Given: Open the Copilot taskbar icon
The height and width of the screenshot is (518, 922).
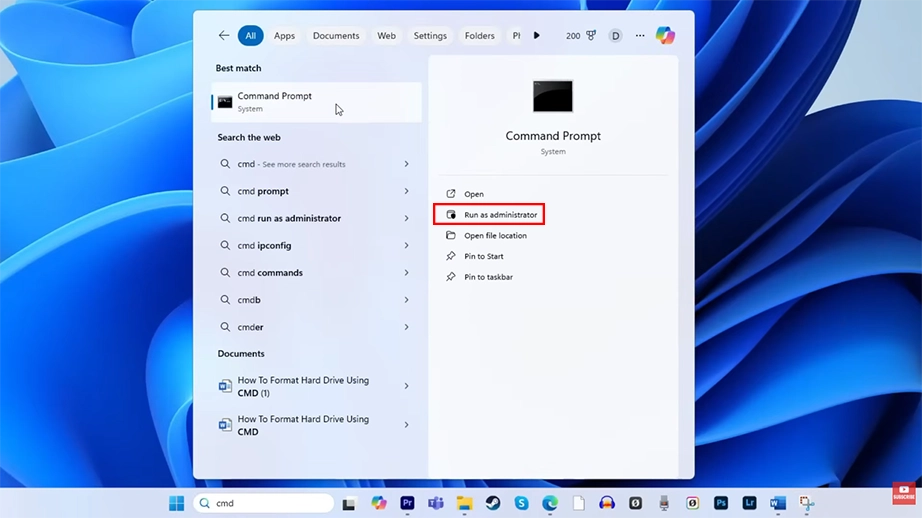Looking at the screenshot, I should coord(379,503).
